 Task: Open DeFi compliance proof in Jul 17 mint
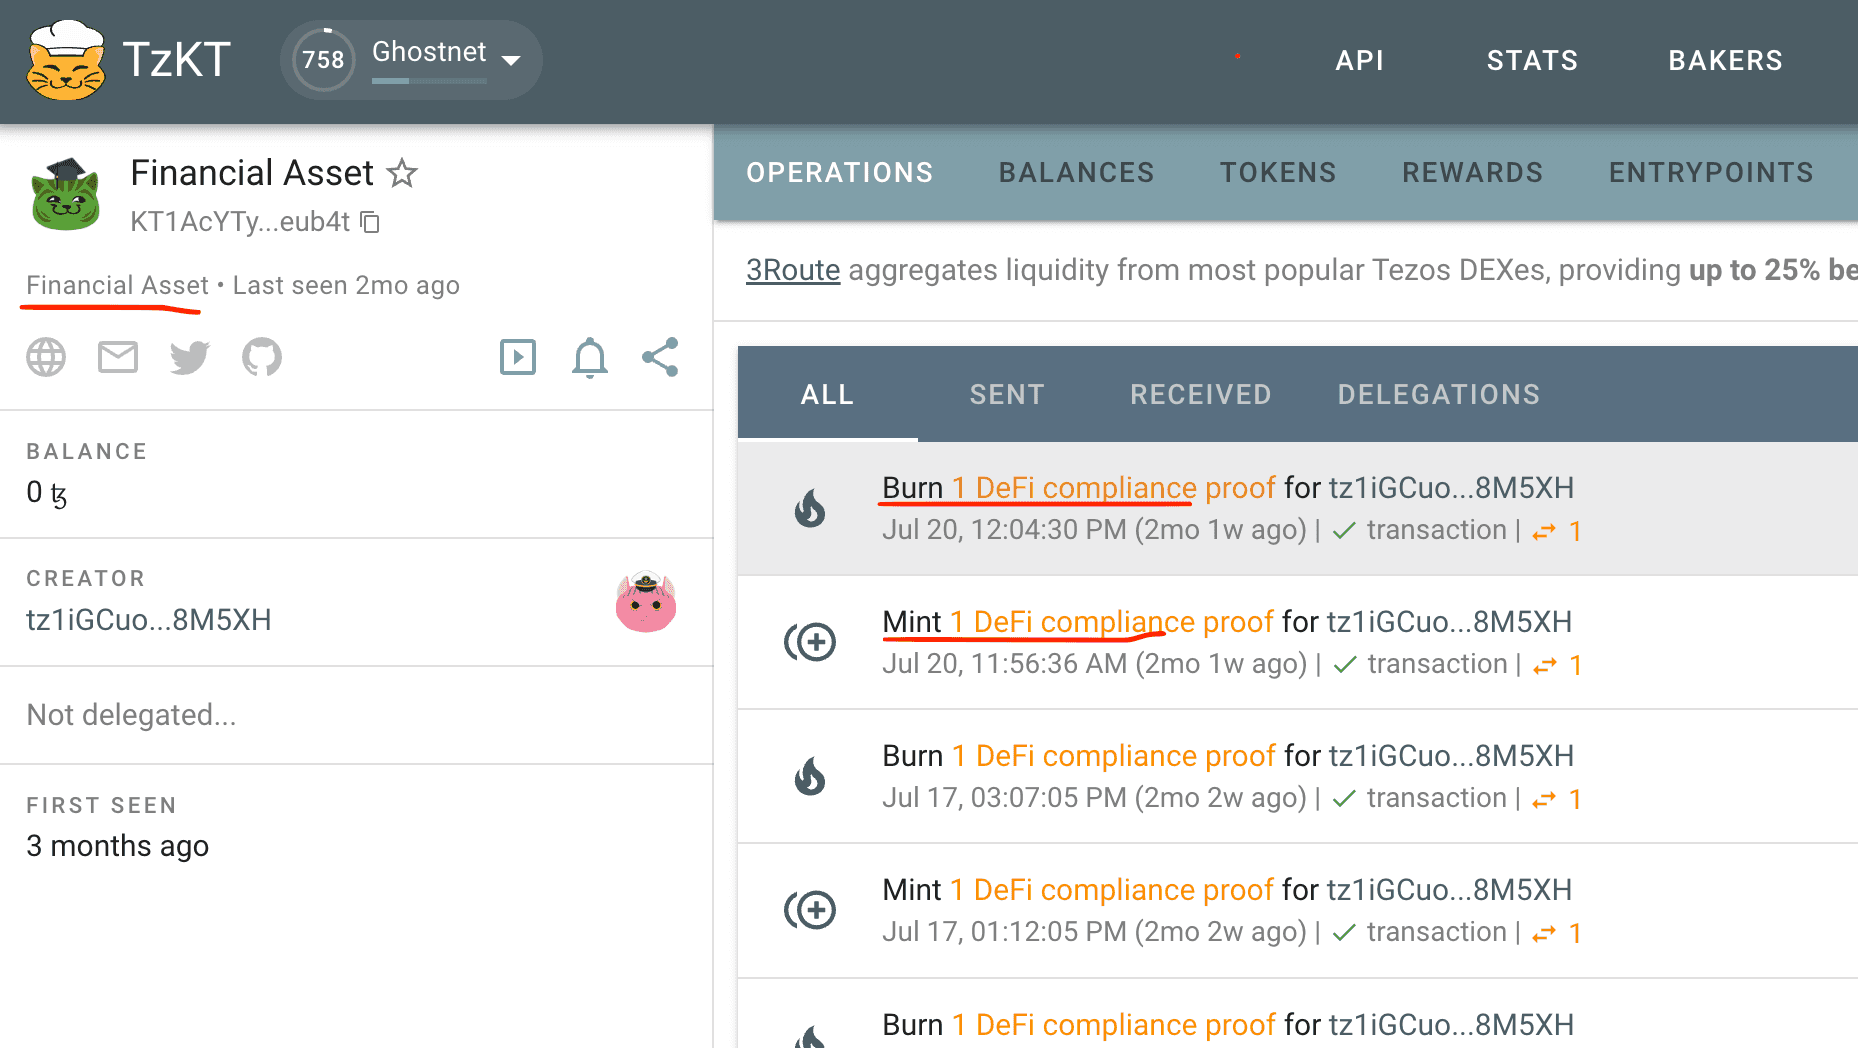point(1123,890)
